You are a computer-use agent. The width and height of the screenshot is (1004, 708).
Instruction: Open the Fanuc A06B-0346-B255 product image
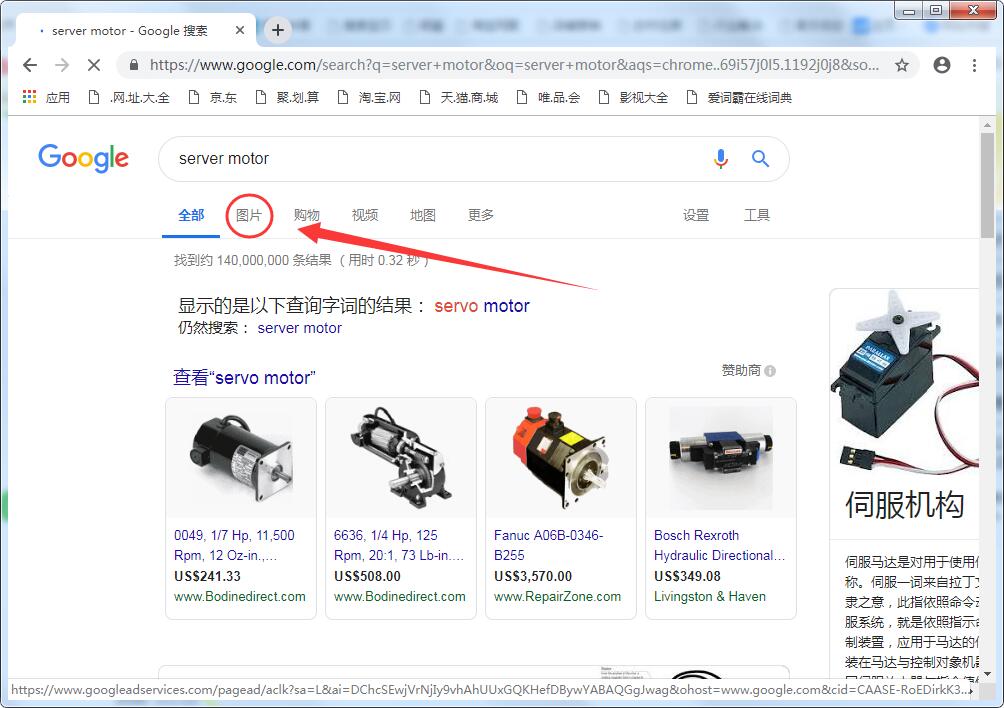pos(561,458)
